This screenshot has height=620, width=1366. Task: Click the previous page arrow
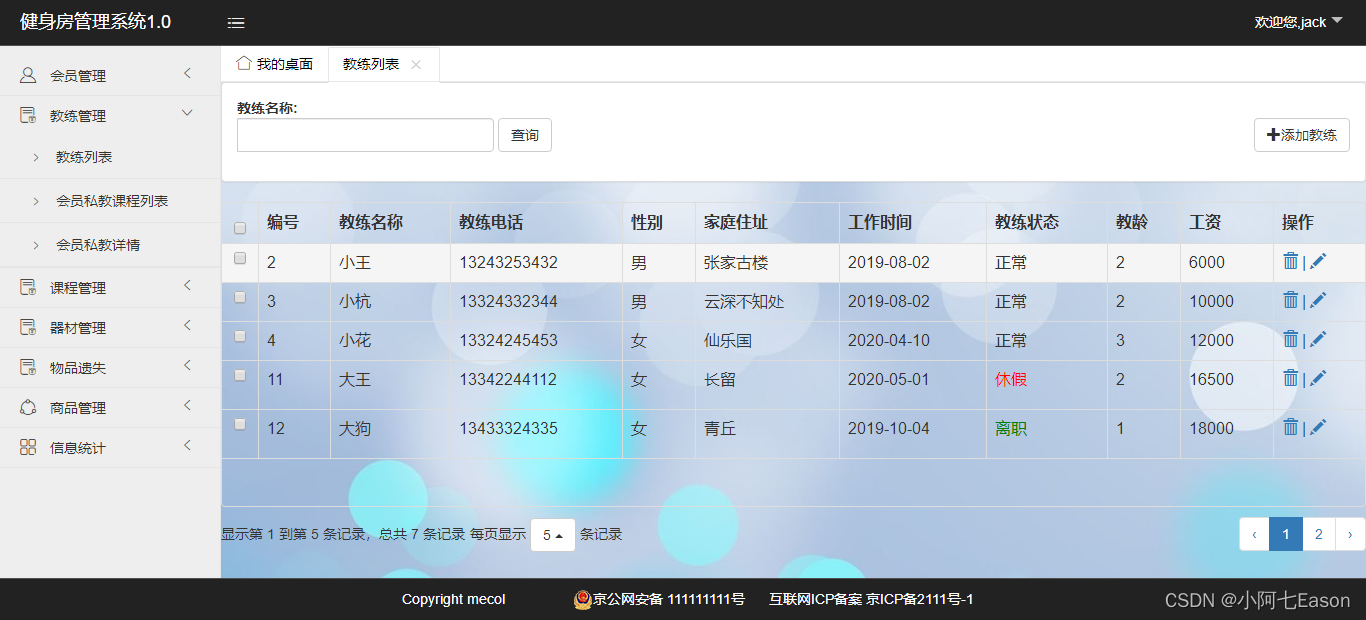pyautogui.click(x=1254, y=534)
